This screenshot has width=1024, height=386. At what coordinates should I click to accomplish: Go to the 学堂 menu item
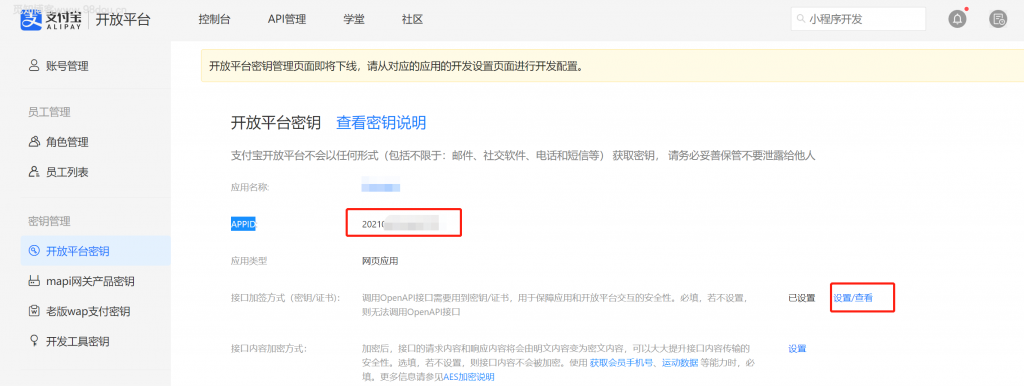coord(354,20)
